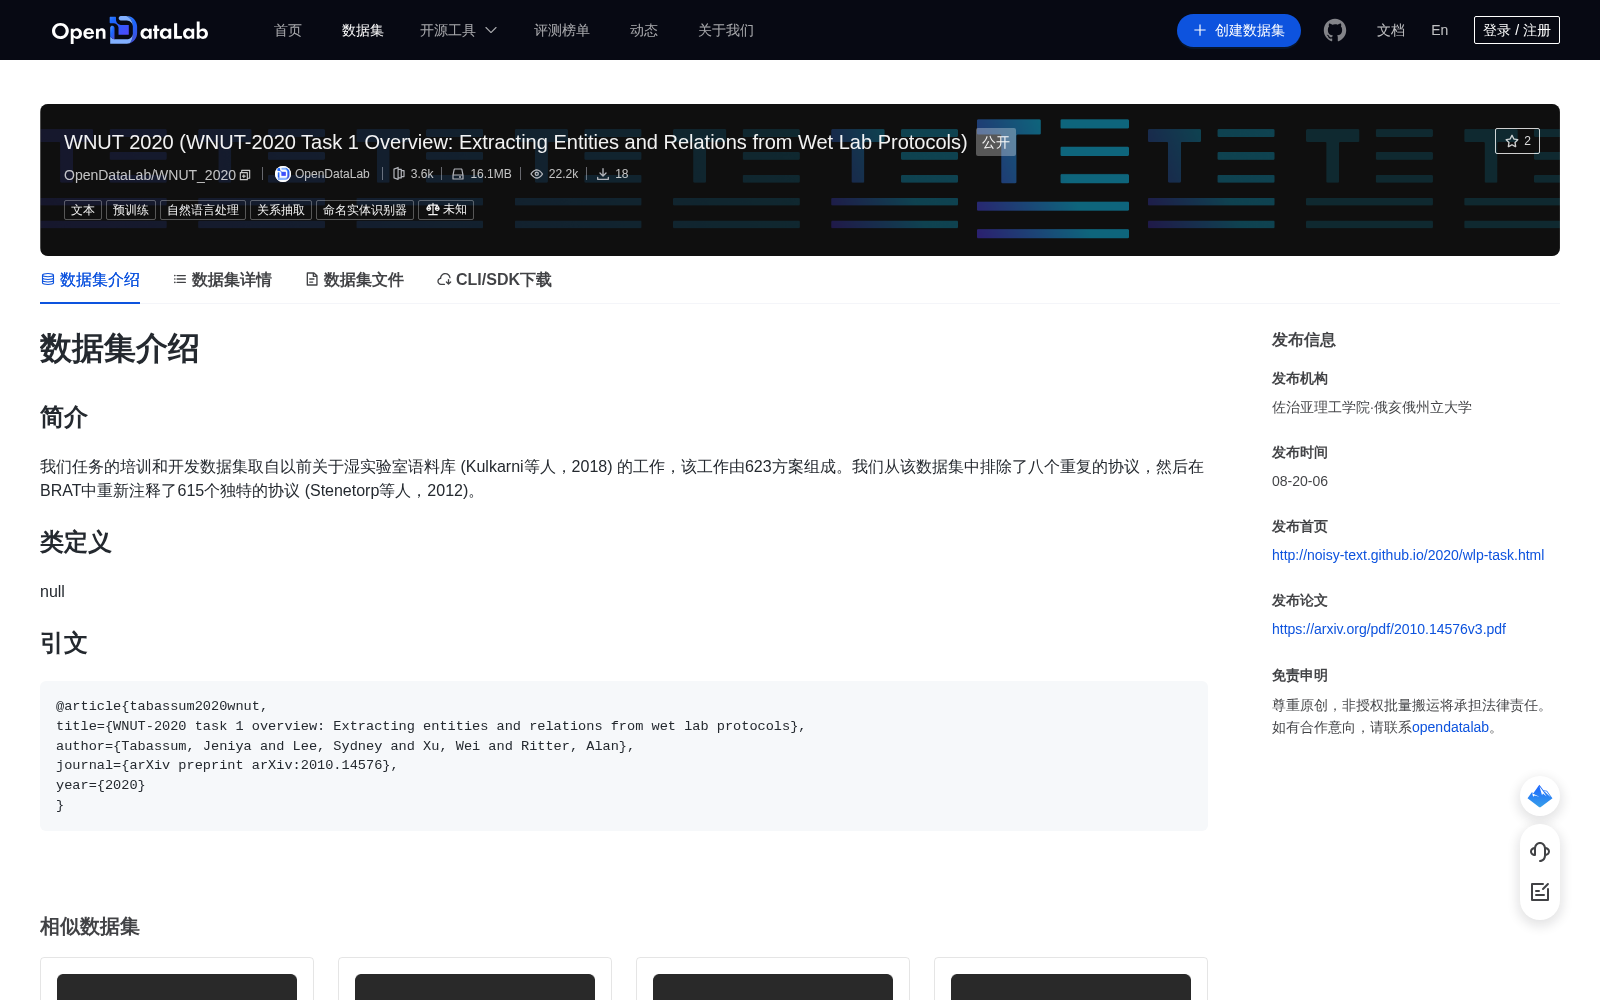Open the headset customer support icon
Screen dimensions: 1600x1000
coord(1540,852)
